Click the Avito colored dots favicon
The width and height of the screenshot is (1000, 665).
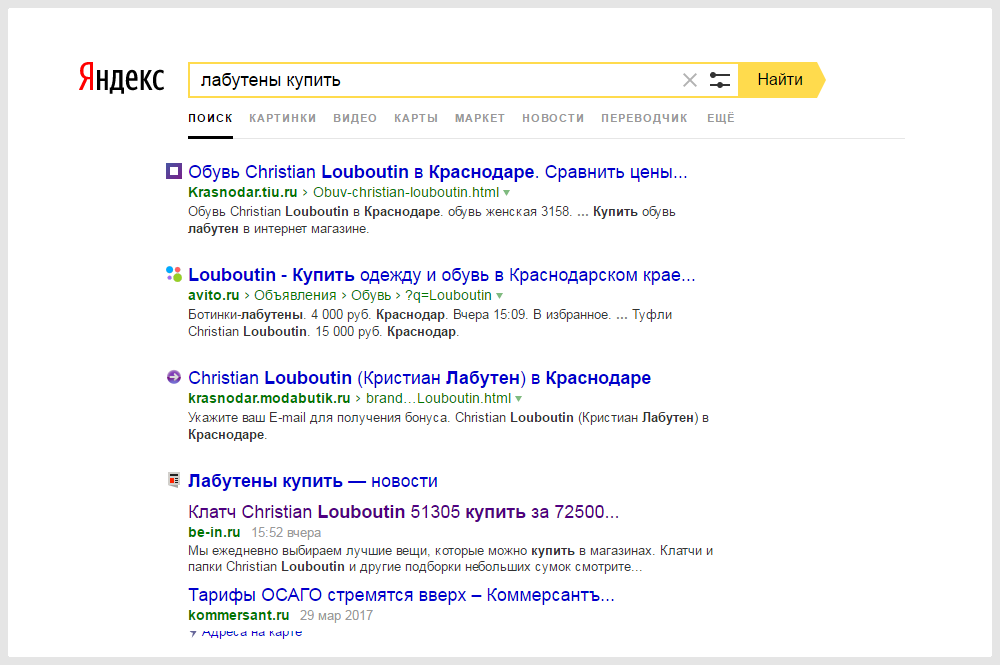(173, 274)
